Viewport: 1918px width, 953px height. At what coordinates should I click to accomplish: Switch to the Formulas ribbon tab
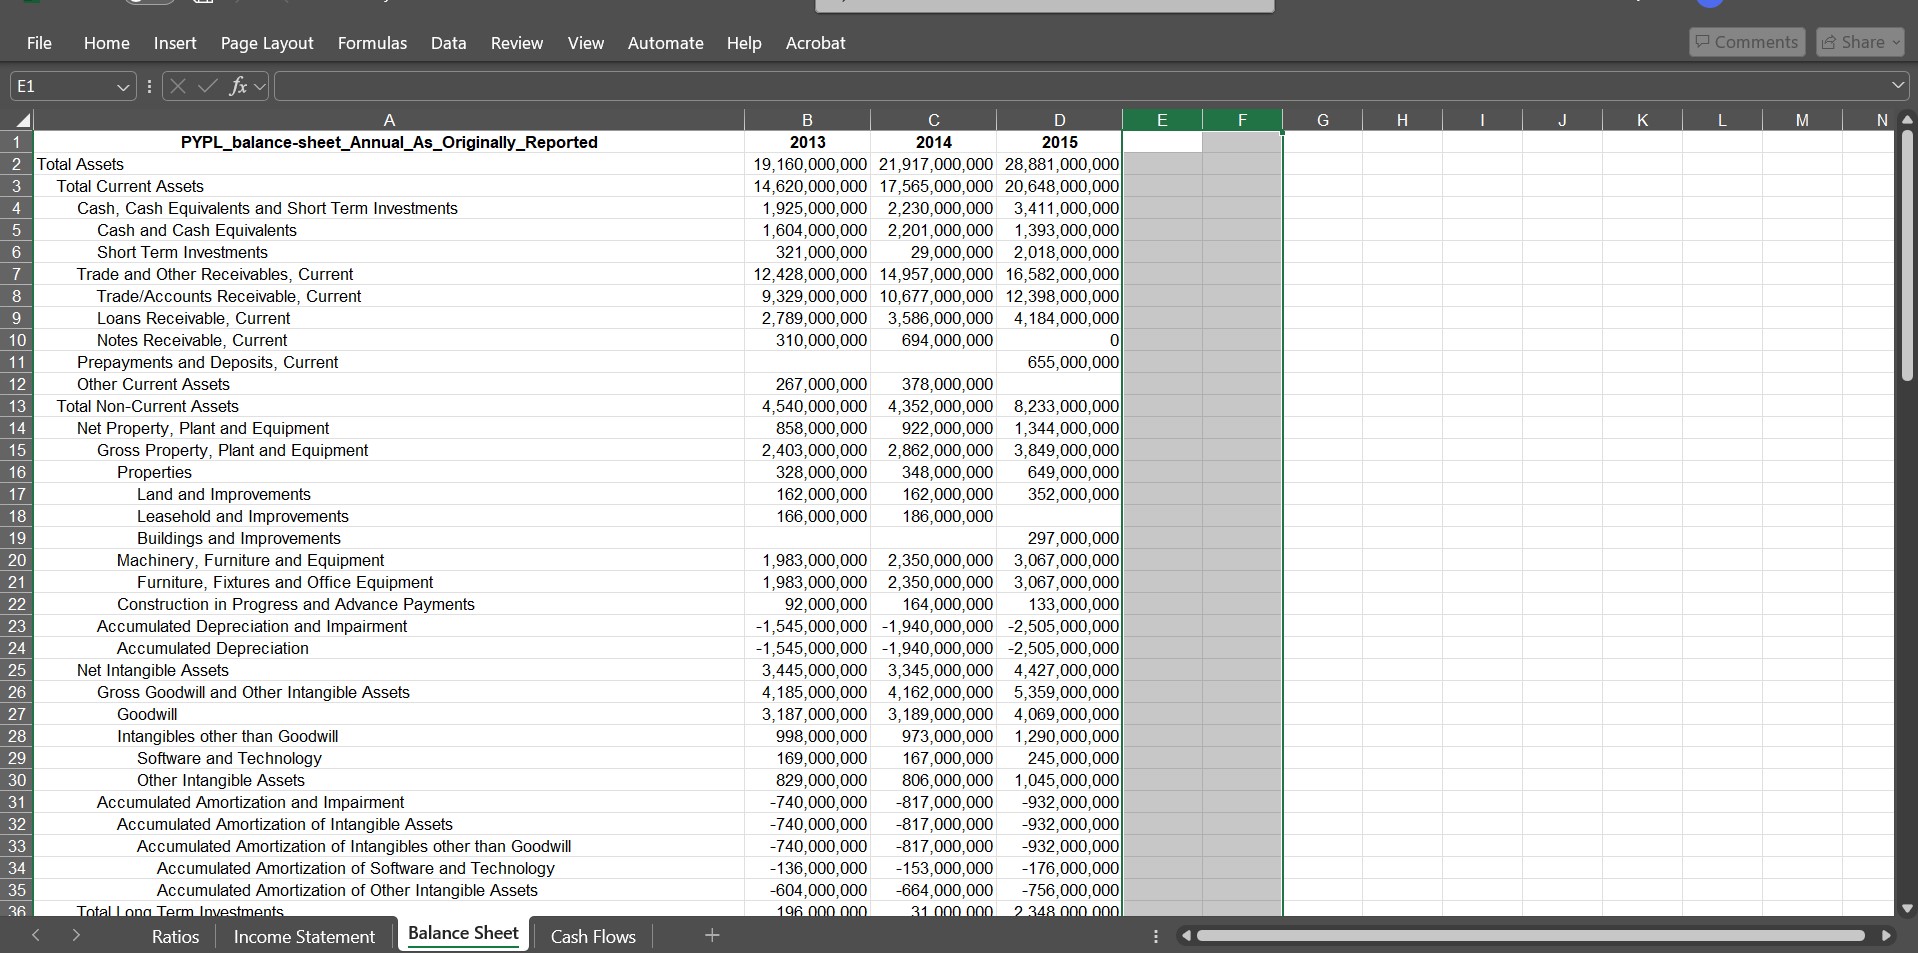point(372,43)
